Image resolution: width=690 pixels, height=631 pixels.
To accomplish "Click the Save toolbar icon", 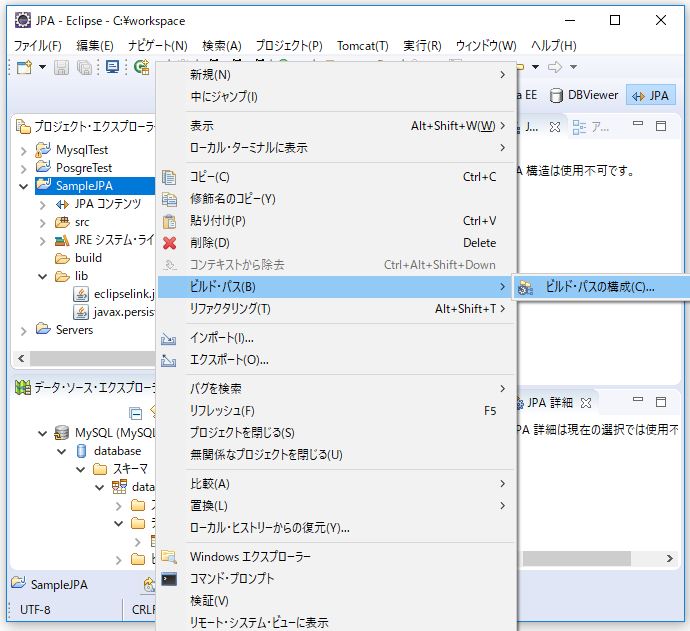I will pos(62,67).
